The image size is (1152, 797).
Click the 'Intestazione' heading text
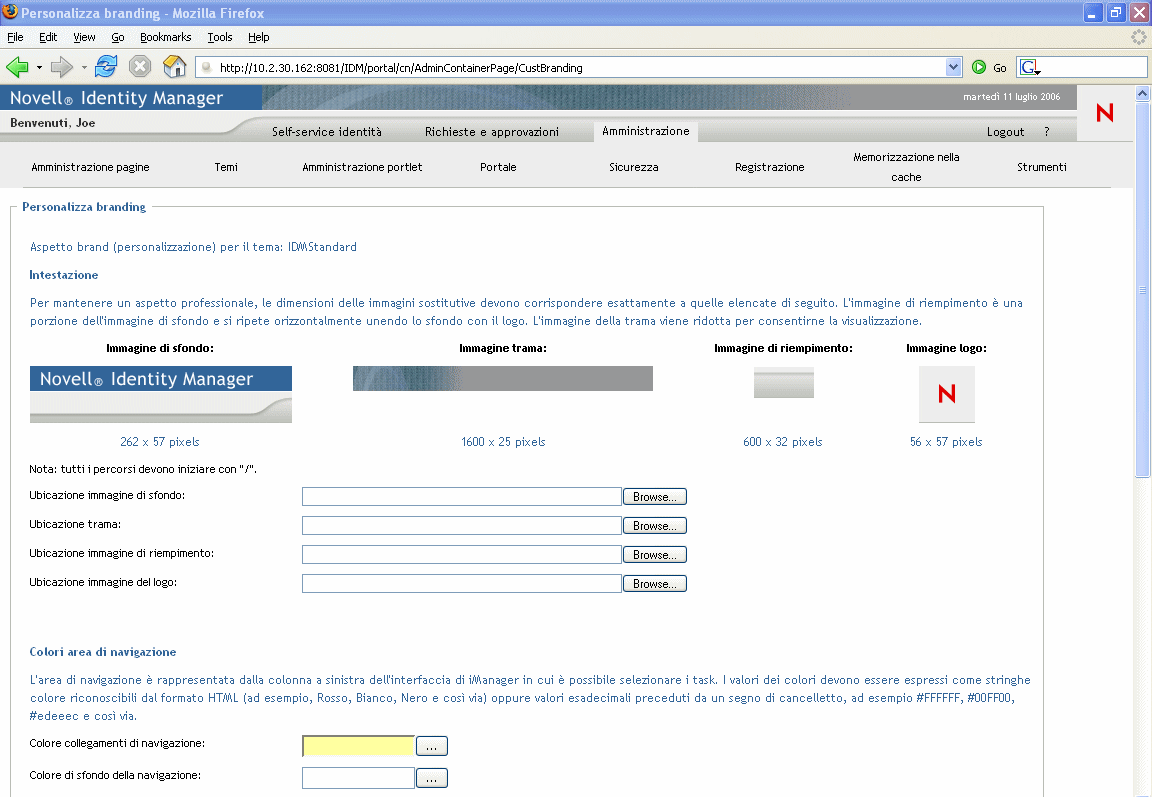coord(63,275)
